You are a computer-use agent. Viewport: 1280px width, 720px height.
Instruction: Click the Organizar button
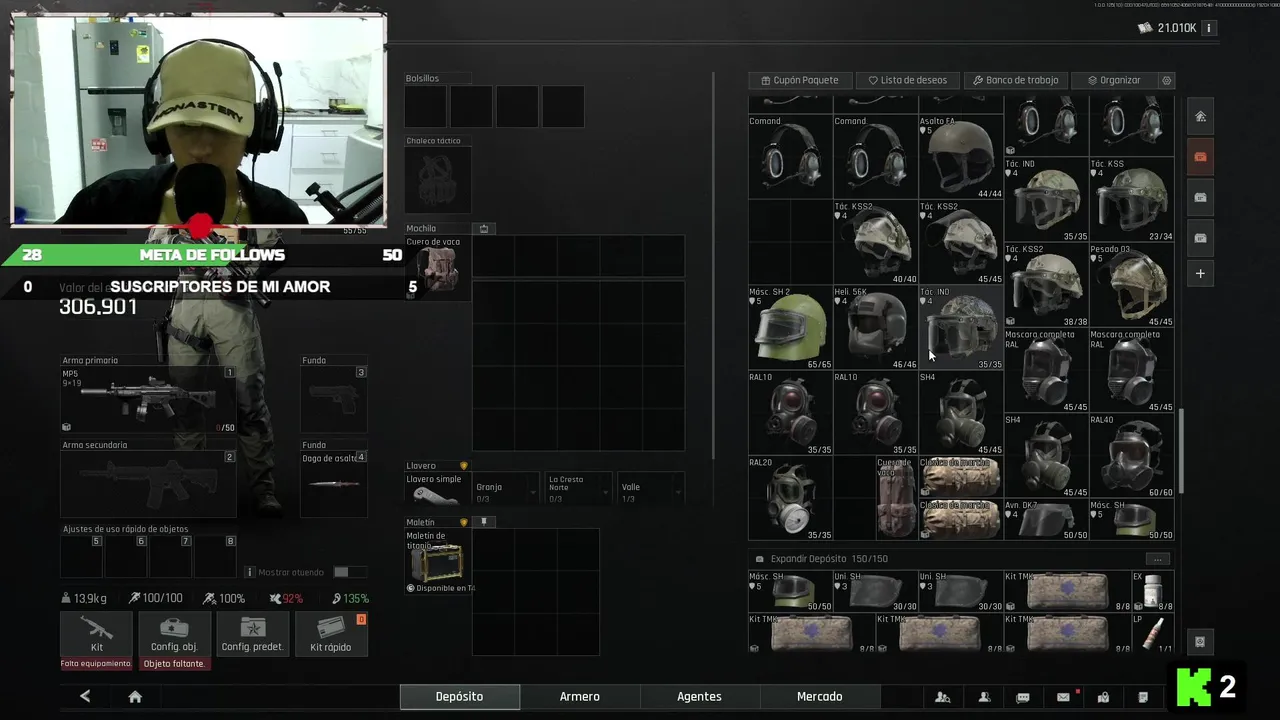1114,80
